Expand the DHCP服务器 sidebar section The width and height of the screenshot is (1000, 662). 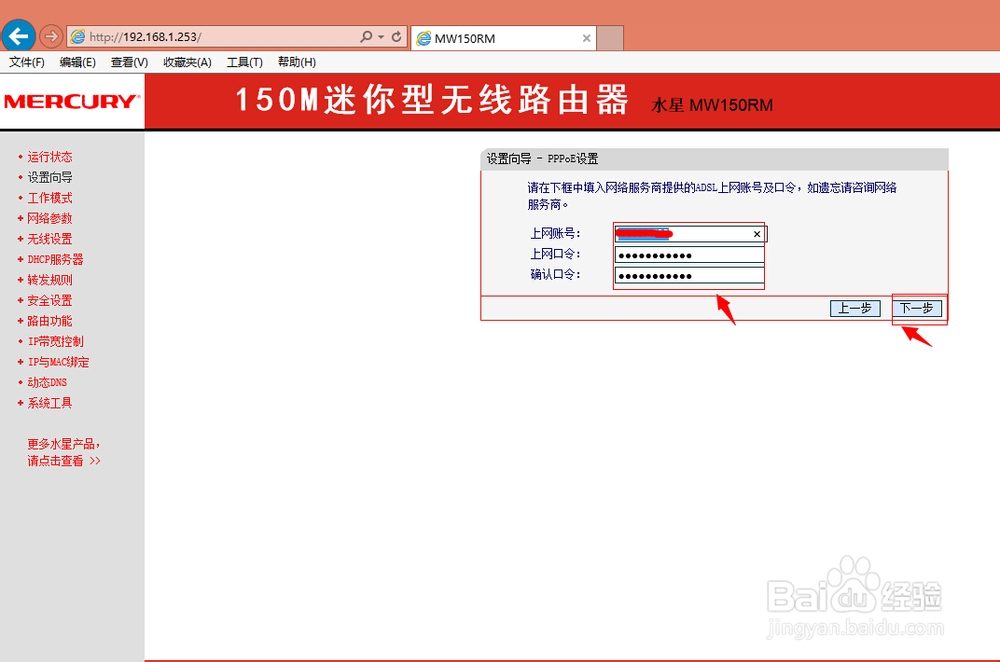pyautogui.click(x=55, y=260)
